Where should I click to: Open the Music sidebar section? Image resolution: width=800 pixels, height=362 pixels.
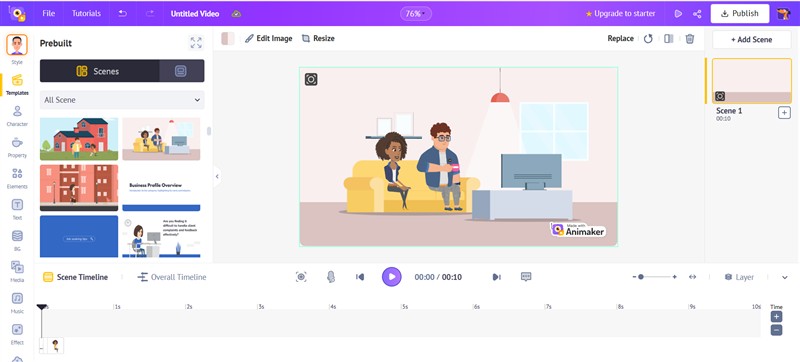click(x=17, y=302)
